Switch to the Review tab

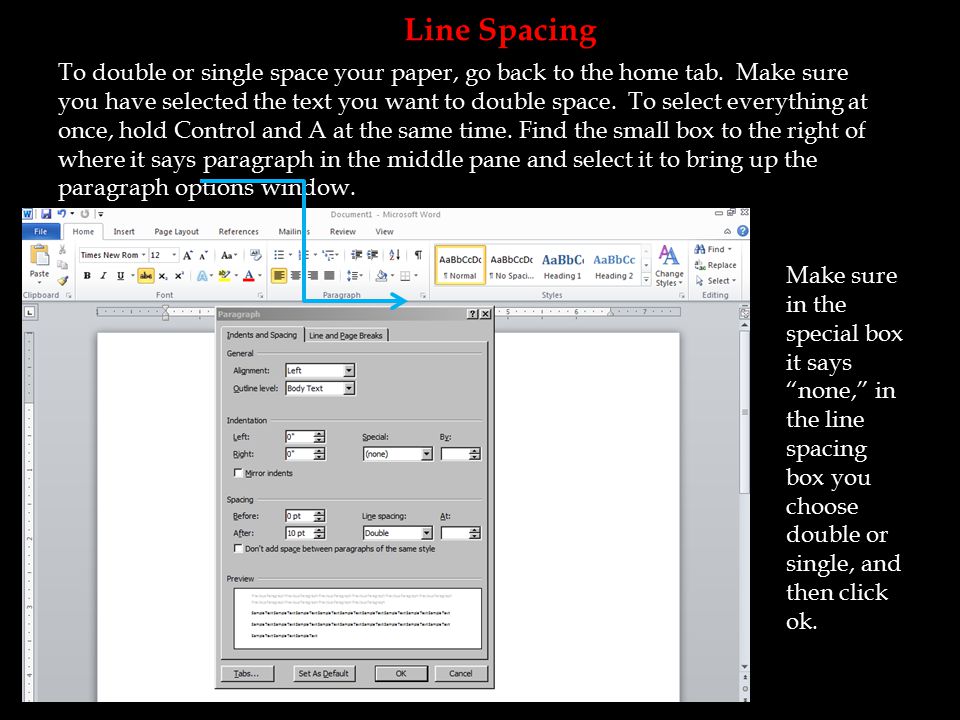342,231
